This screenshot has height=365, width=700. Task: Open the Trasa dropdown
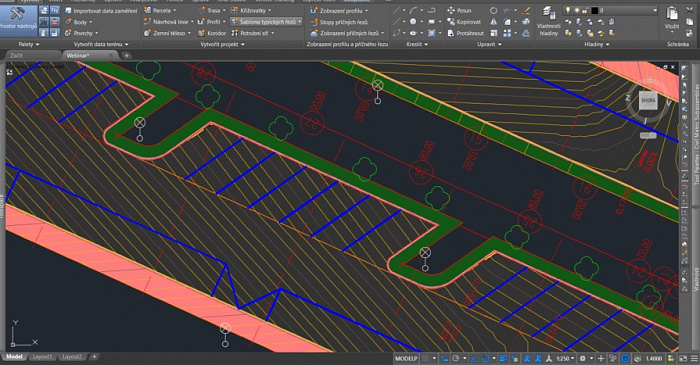212,10
